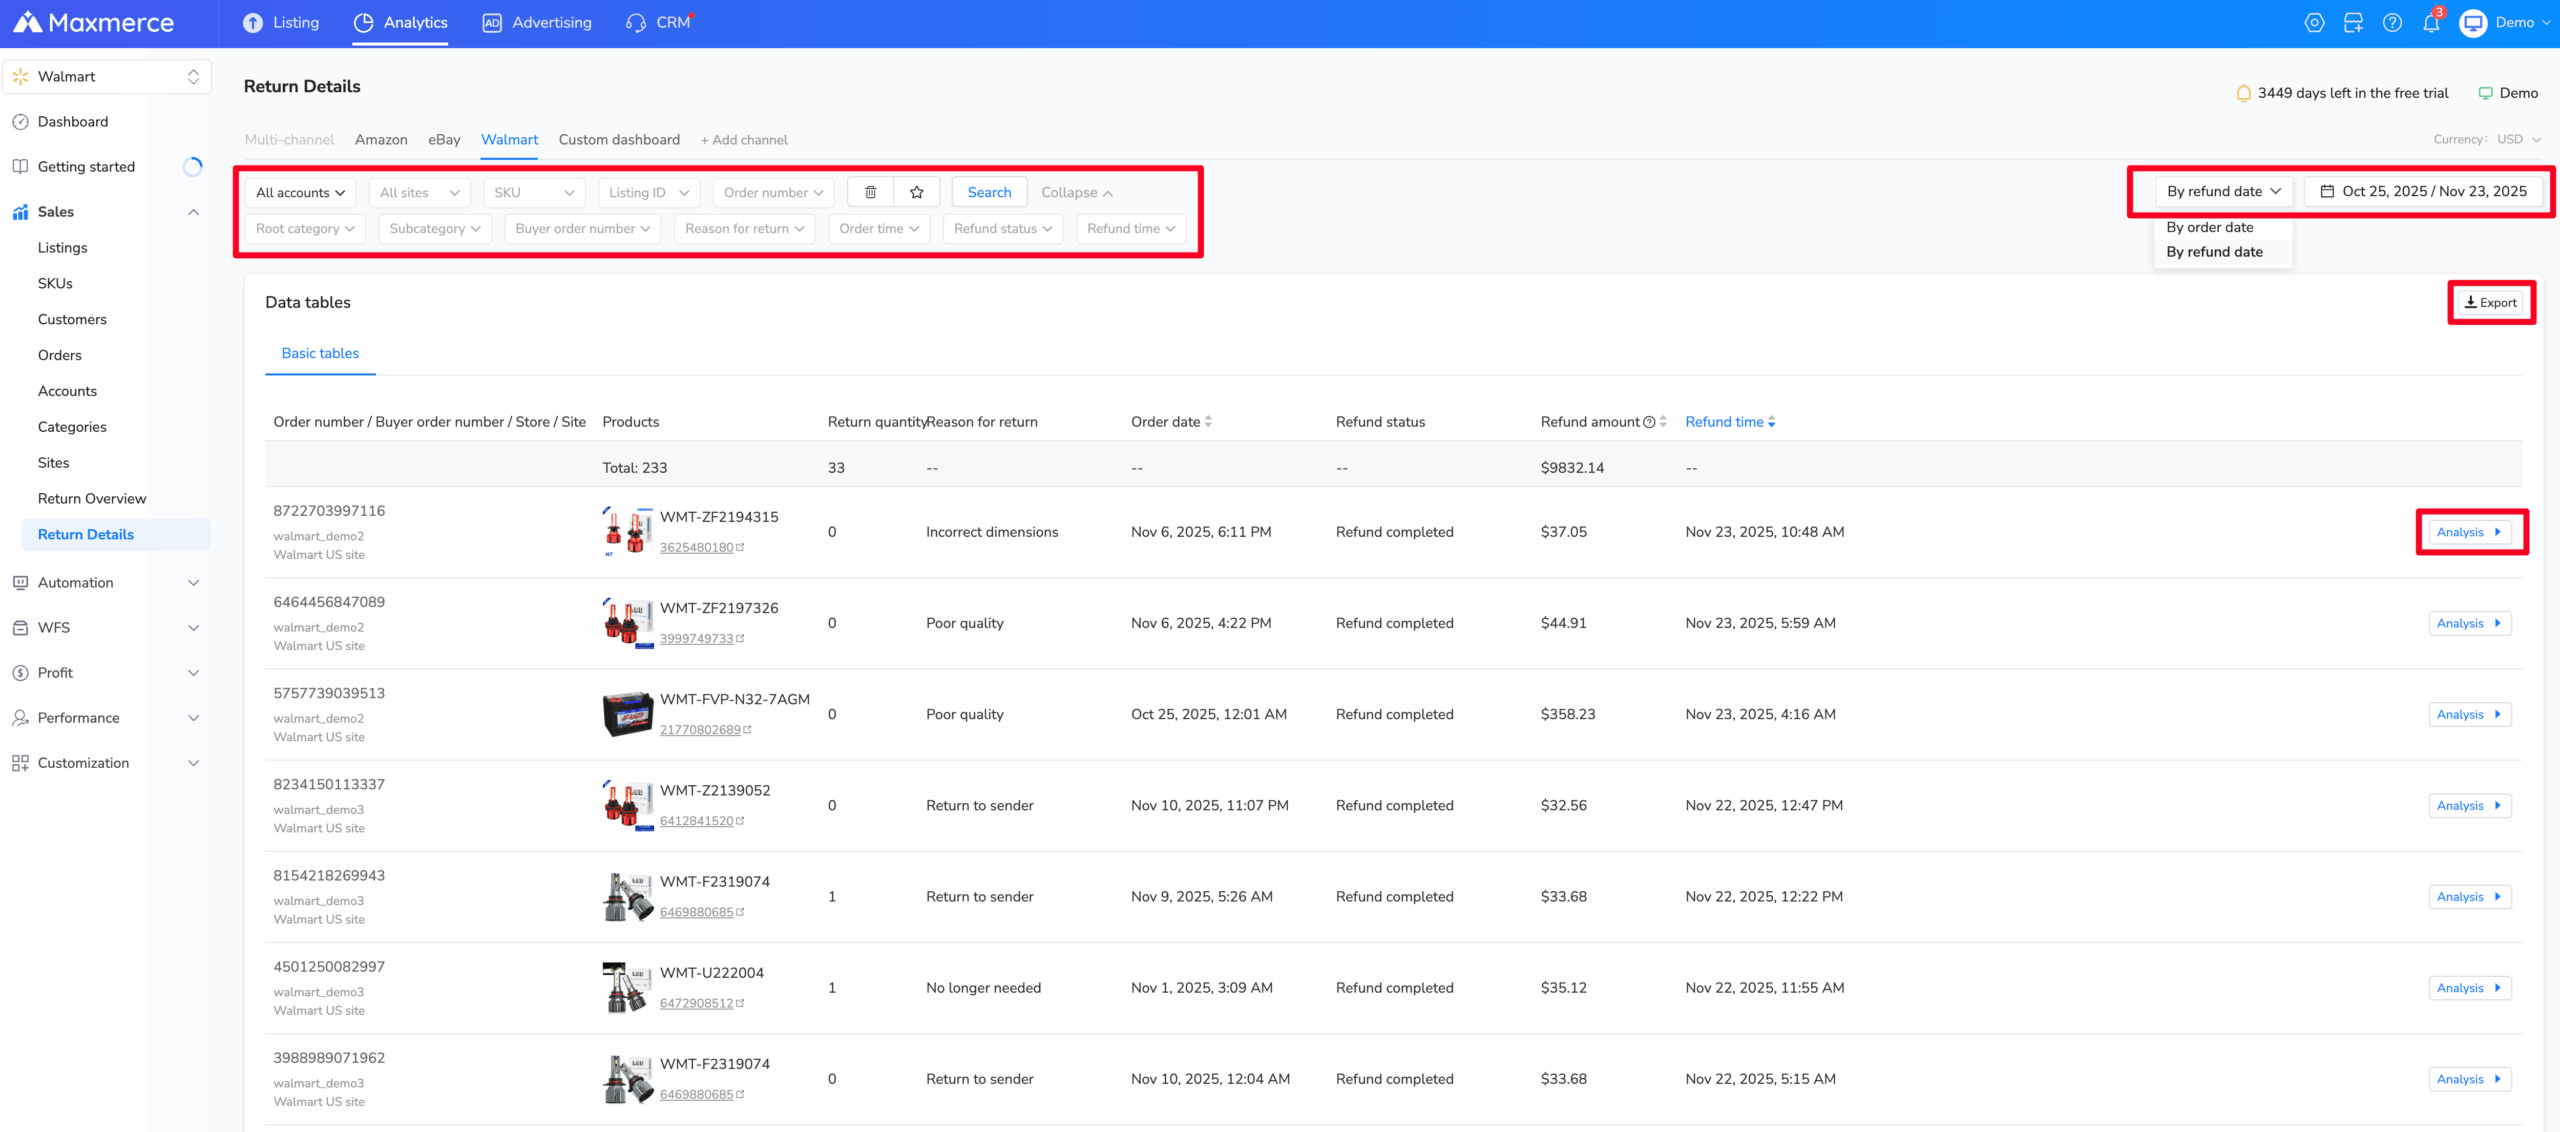Click WMT-FVP-N32-7AGM battery thumbnail

tap(628, 714)
